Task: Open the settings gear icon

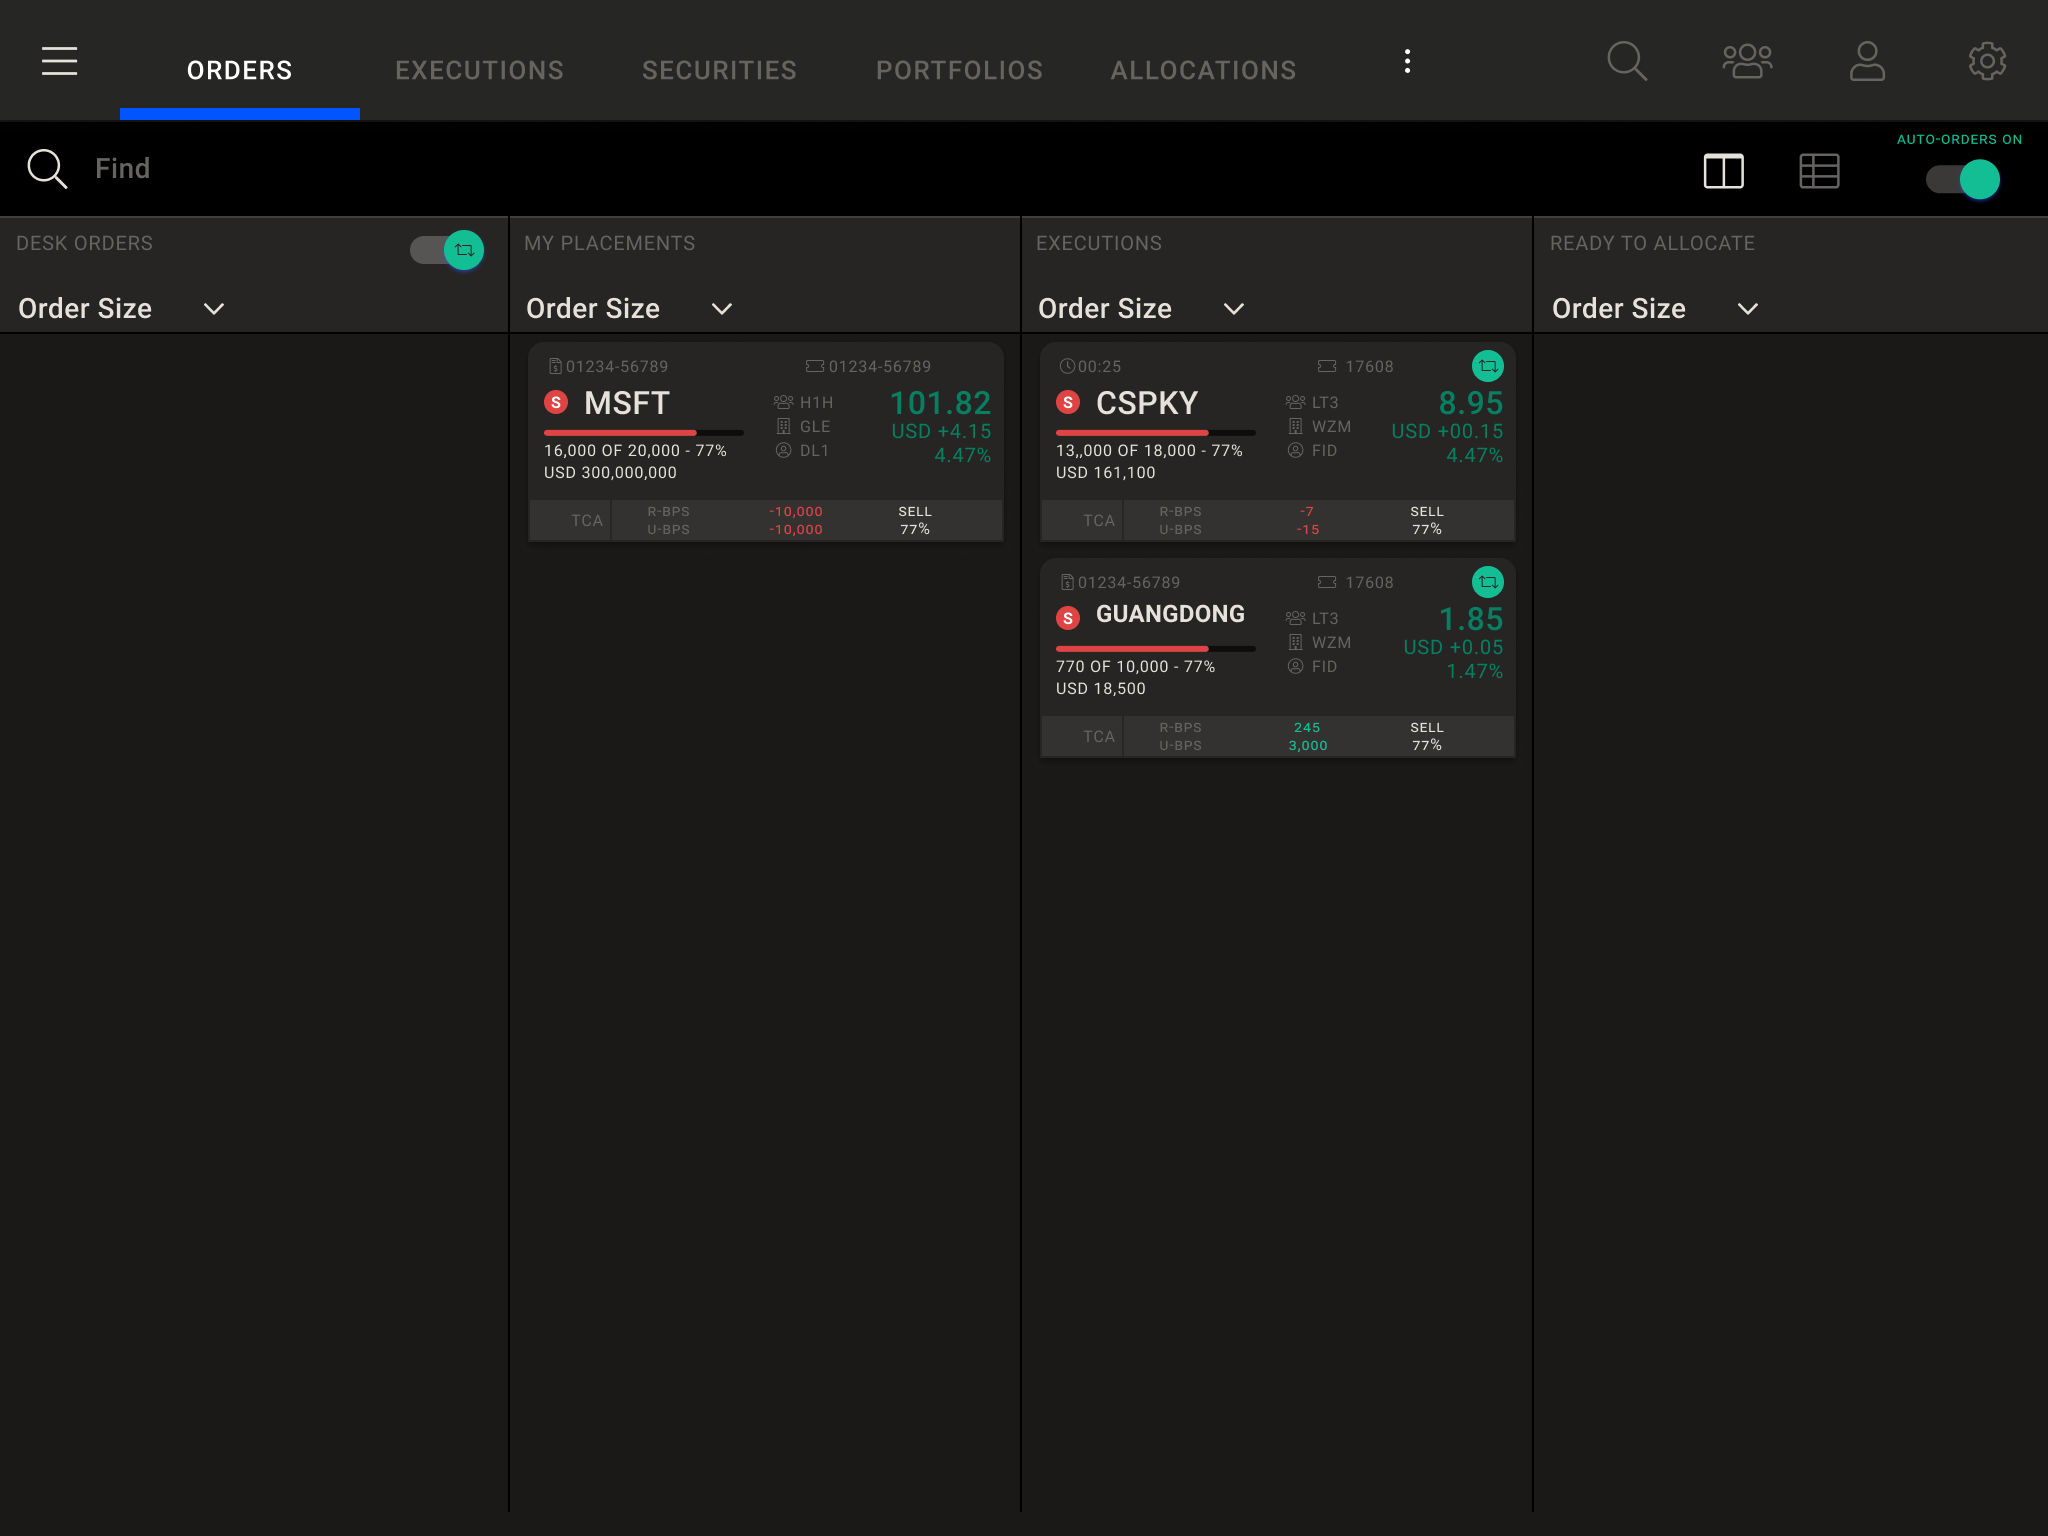Action: [x=1986, y=61]
